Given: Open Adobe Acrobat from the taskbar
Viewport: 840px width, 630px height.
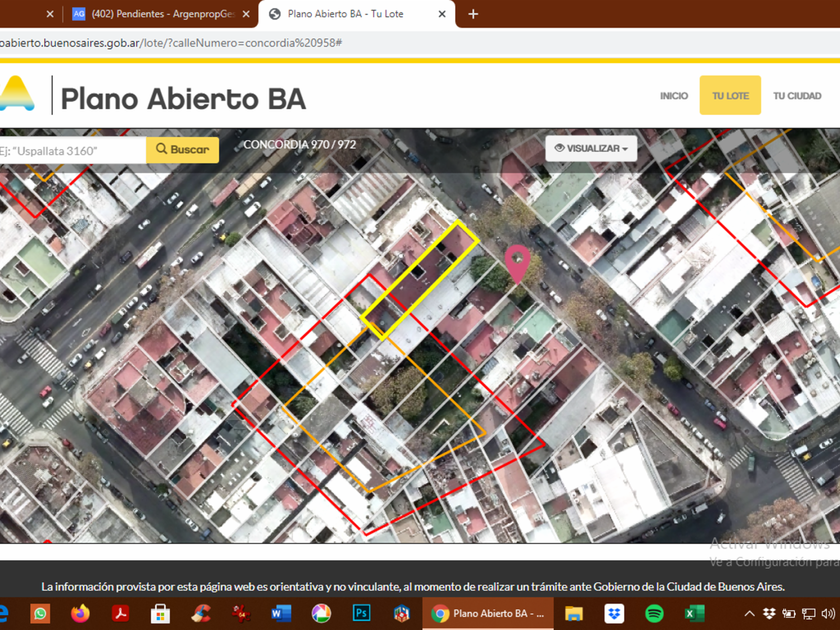Looking at the screenshot, I should coord(120,613).
